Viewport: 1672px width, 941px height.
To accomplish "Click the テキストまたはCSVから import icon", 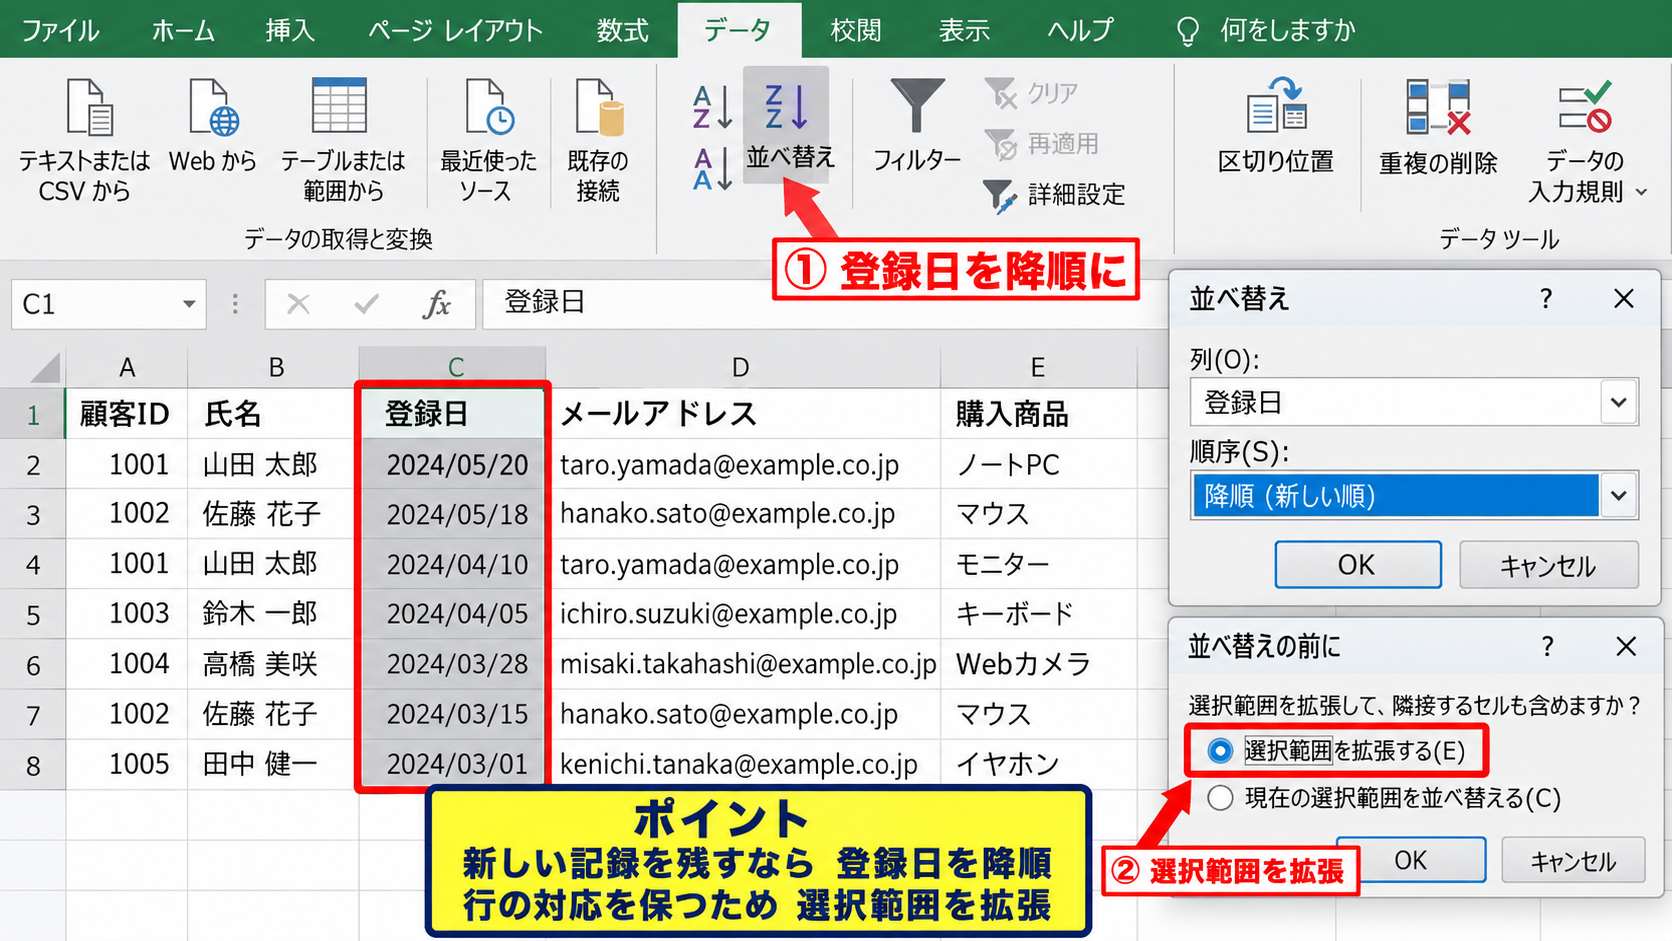I will coord(88,108).
